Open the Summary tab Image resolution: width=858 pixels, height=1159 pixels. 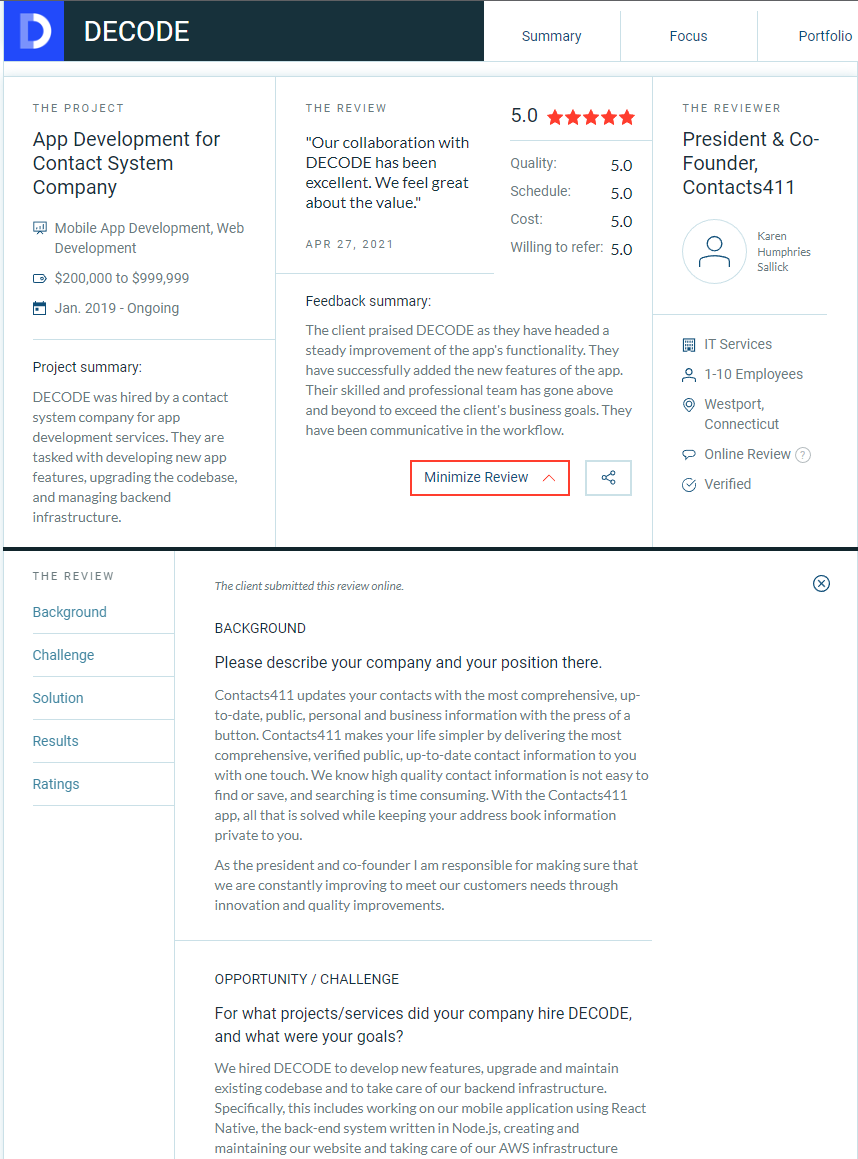(x=551, y=36)
